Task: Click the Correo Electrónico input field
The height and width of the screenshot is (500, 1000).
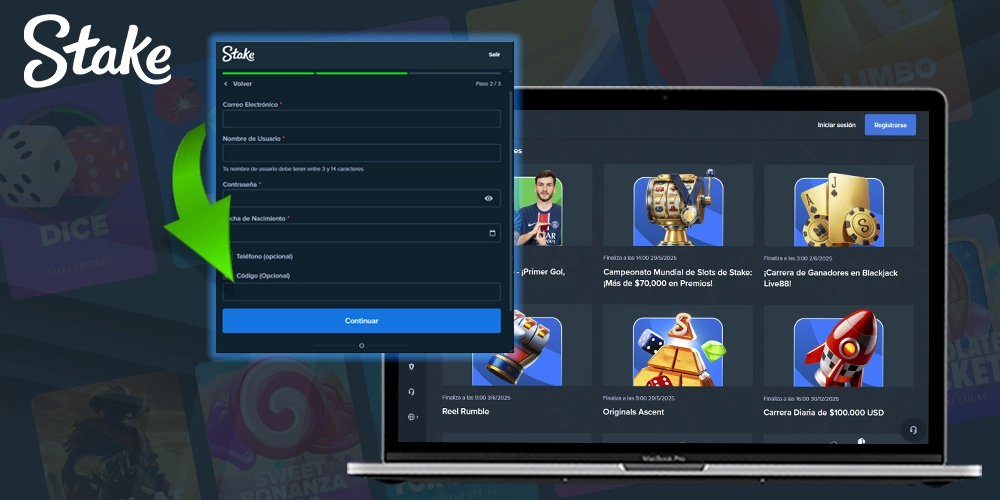Action: pos(361,119)
